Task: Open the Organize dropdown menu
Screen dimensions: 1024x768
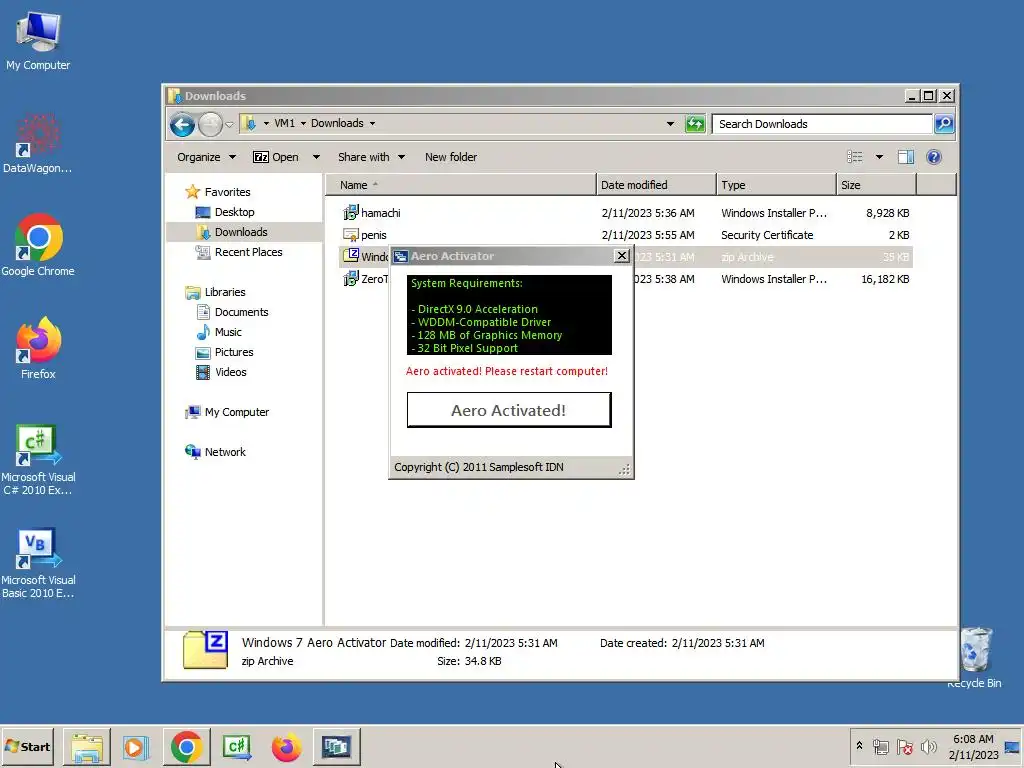Action: point(206,157)
